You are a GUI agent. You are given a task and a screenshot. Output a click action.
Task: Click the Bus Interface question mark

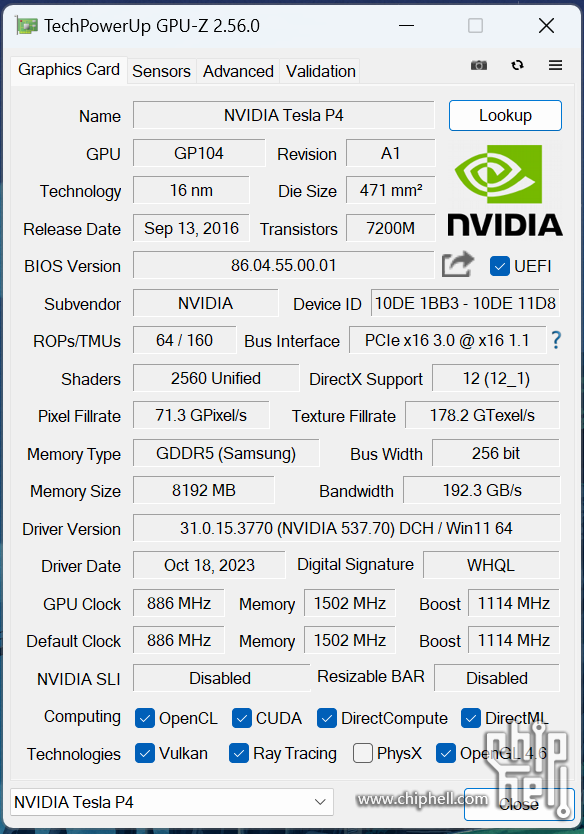tap(556, 340)
